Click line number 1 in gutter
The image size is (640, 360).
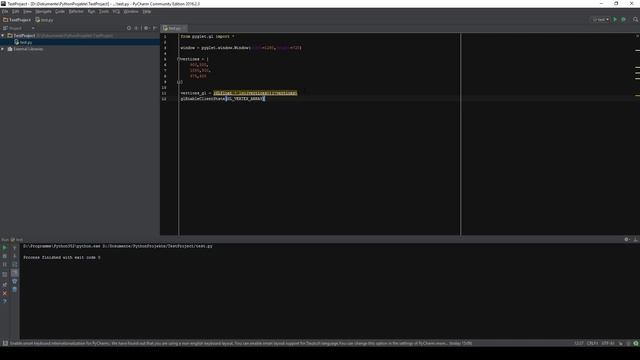pyautogui.click(x=165, y=36)
